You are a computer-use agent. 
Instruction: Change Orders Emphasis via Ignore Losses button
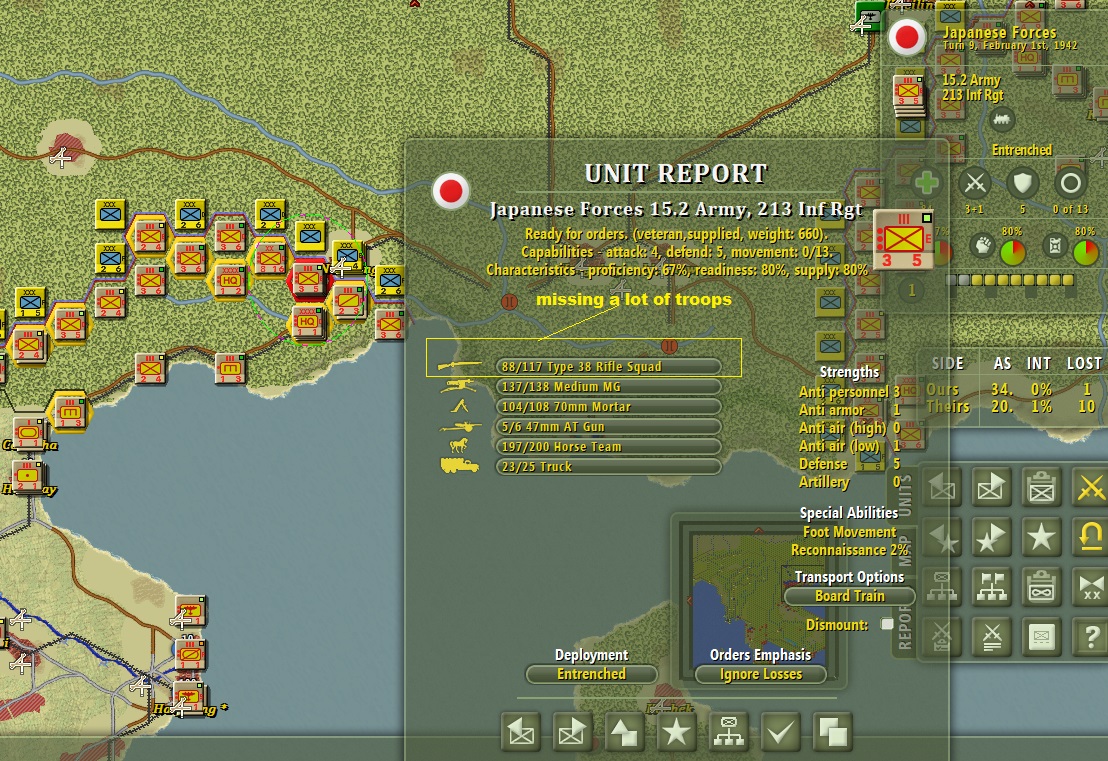click(x=761, y=674)
